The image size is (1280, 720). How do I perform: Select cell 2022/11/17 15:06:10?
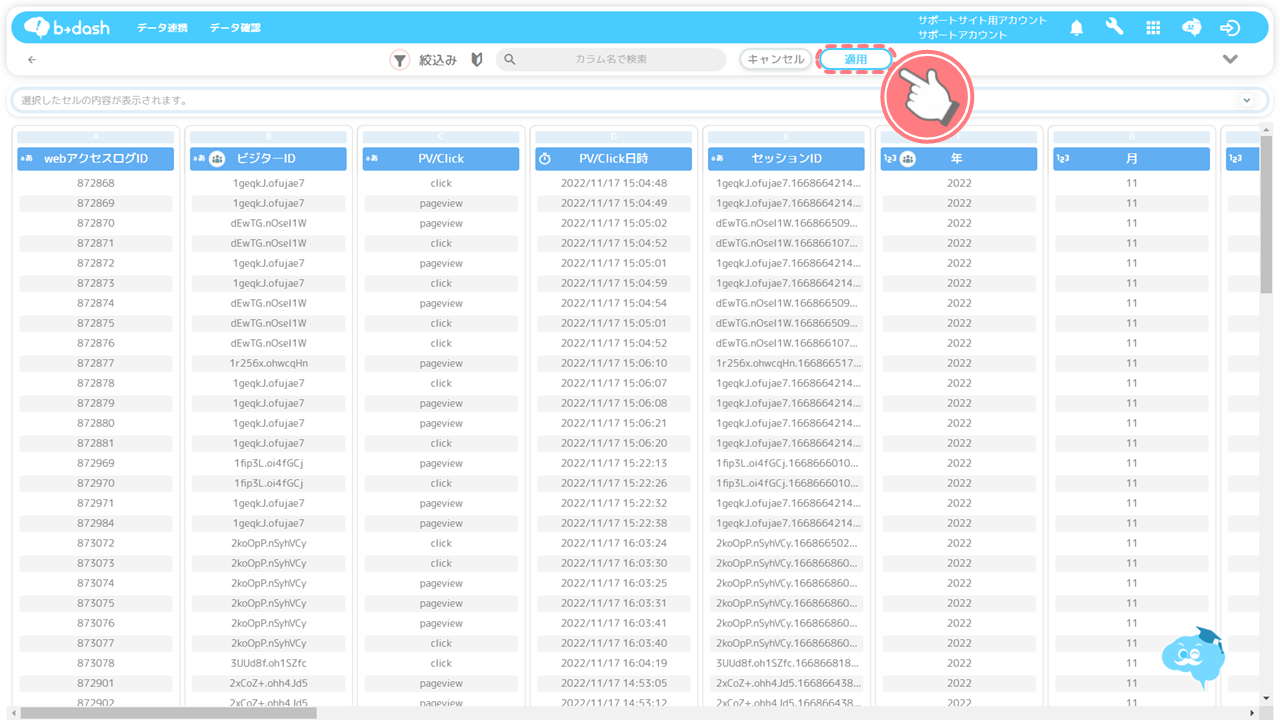pyautogui.click(x=614, y=363)
